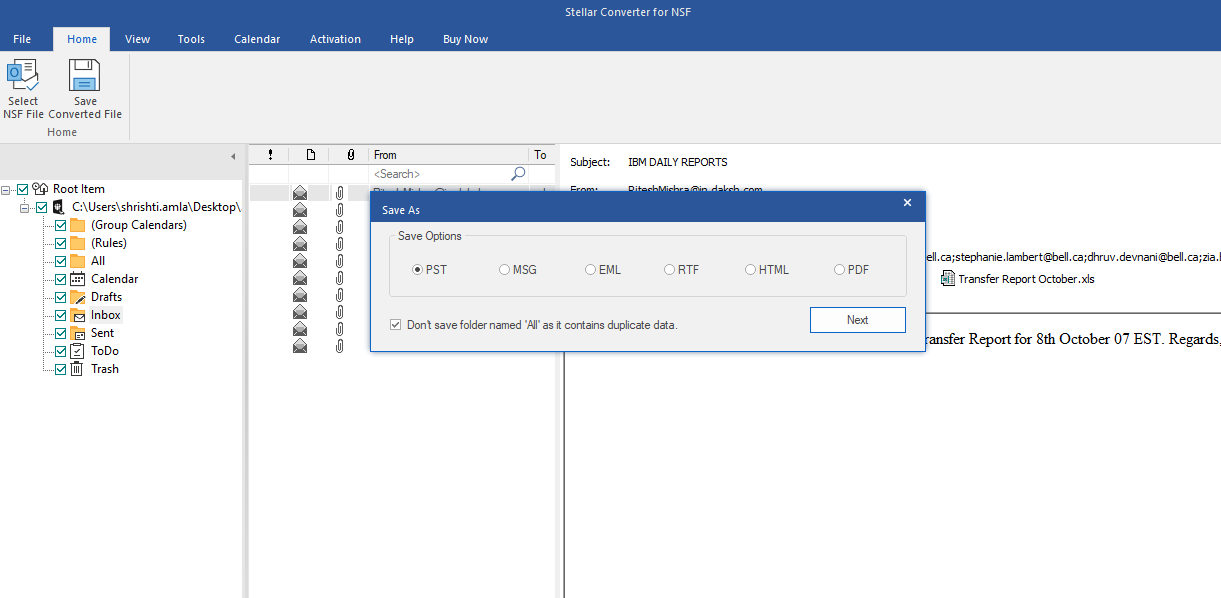
Task: Toggle the Trash folder checkbox
Action: [x=60, y=369]
